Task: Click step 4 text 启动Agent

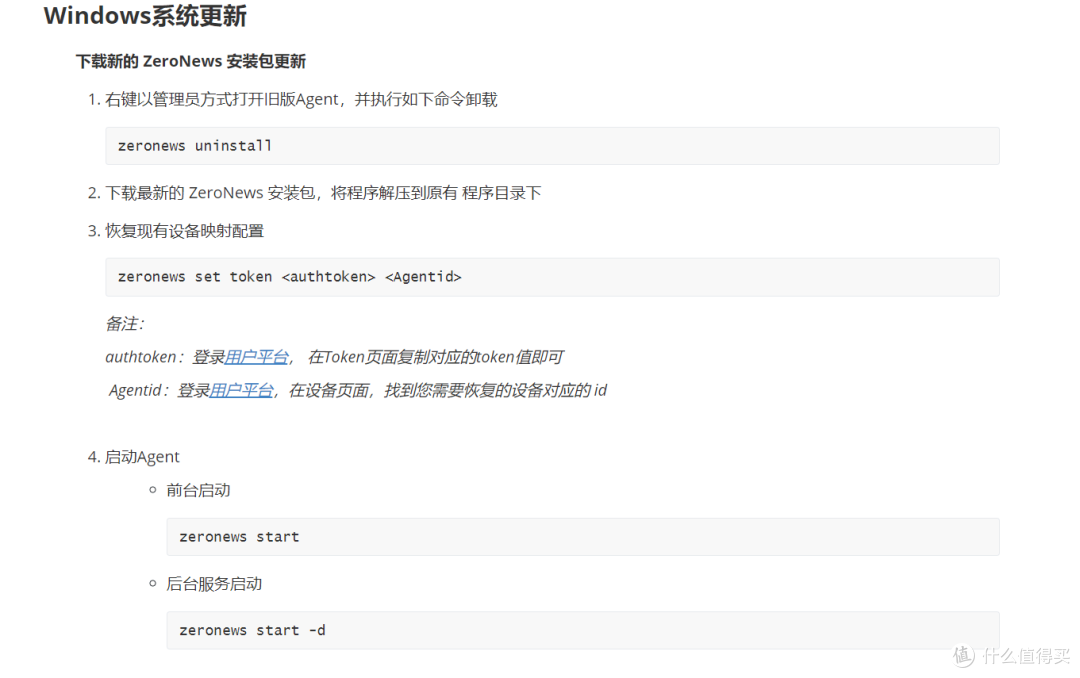Action: (x=142, y=457)
